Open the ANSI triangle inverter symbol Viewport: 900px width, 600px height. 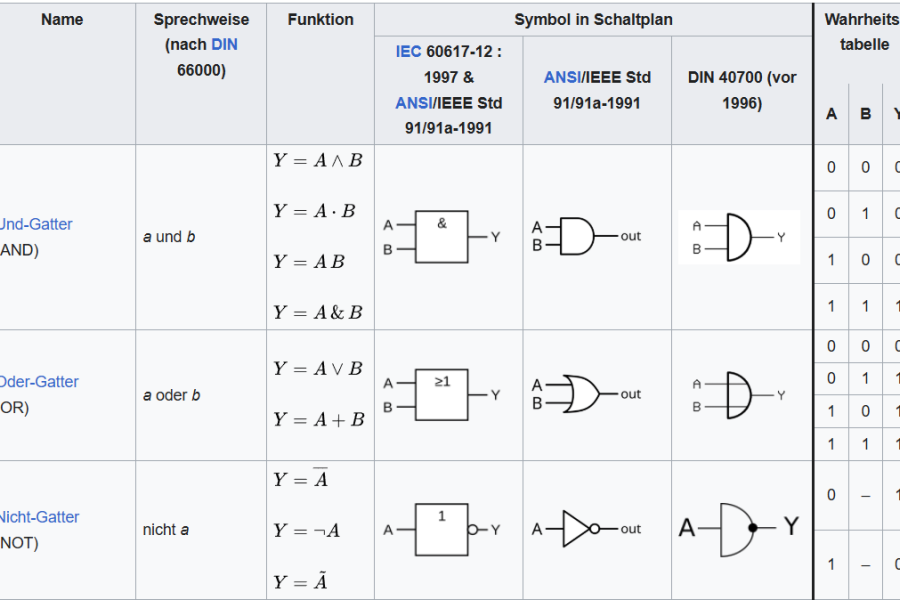tap(586, 529)
